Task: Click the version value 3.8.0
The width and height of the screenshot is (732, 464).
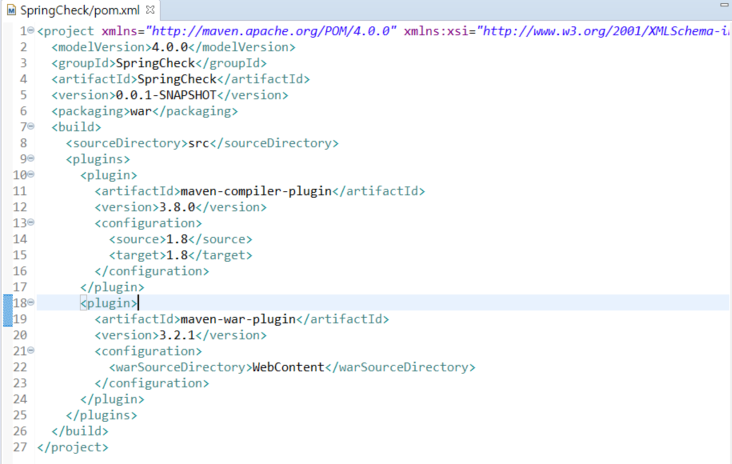Action: point(177,207)
